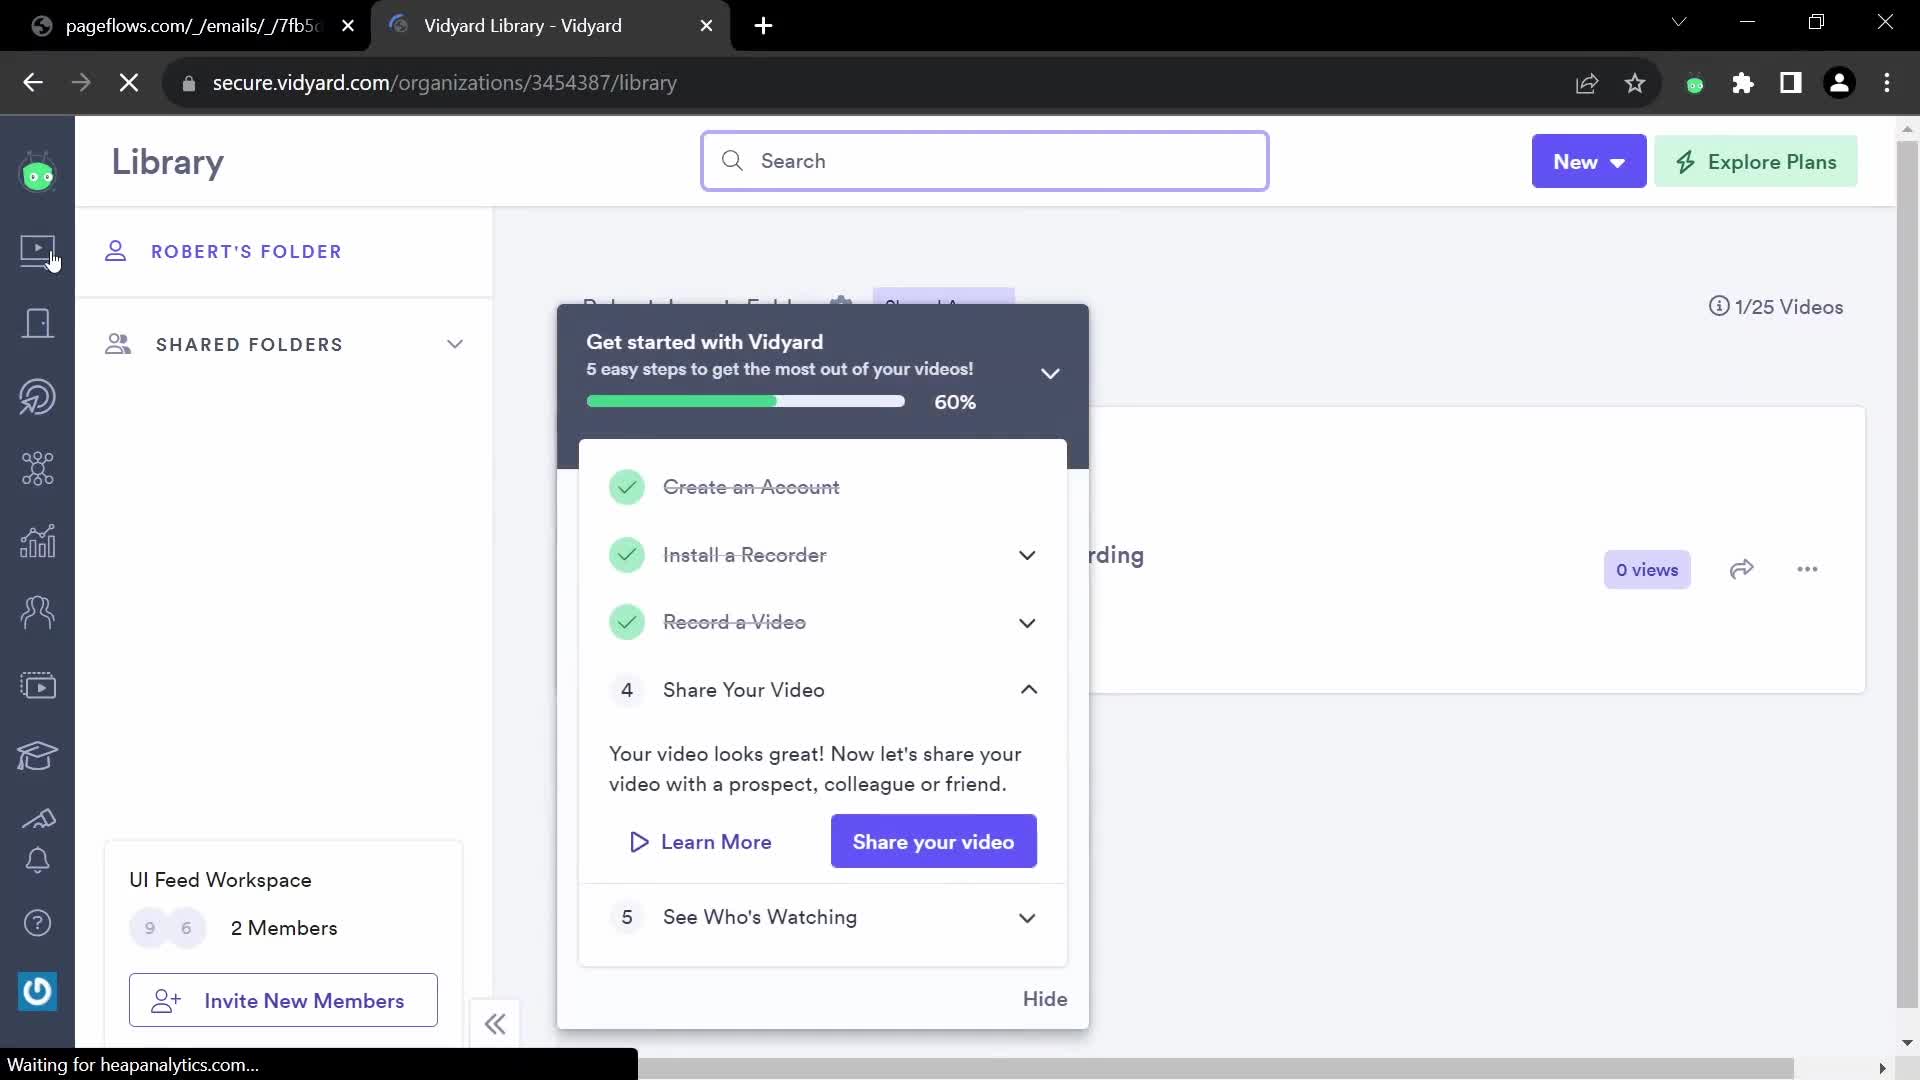Click the info icon beside 1/25 Videos
Screen dimensions: 1920x1080
click(x=1719, y=306)
